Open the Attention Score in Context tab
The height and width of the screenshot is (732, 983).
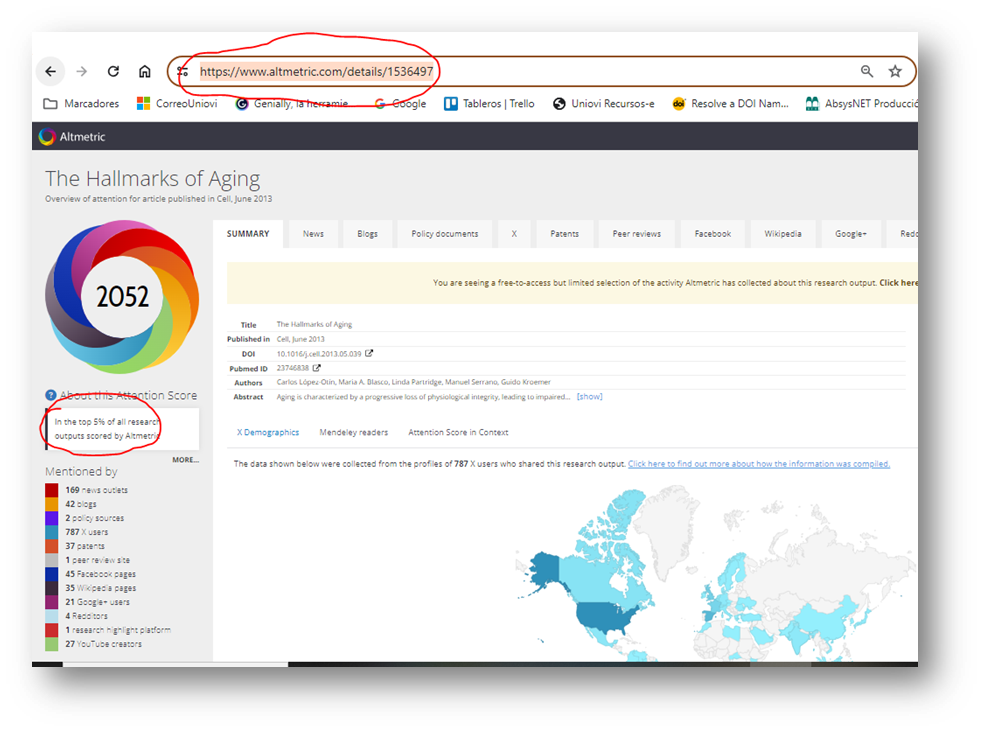click(x=458, y=433)
